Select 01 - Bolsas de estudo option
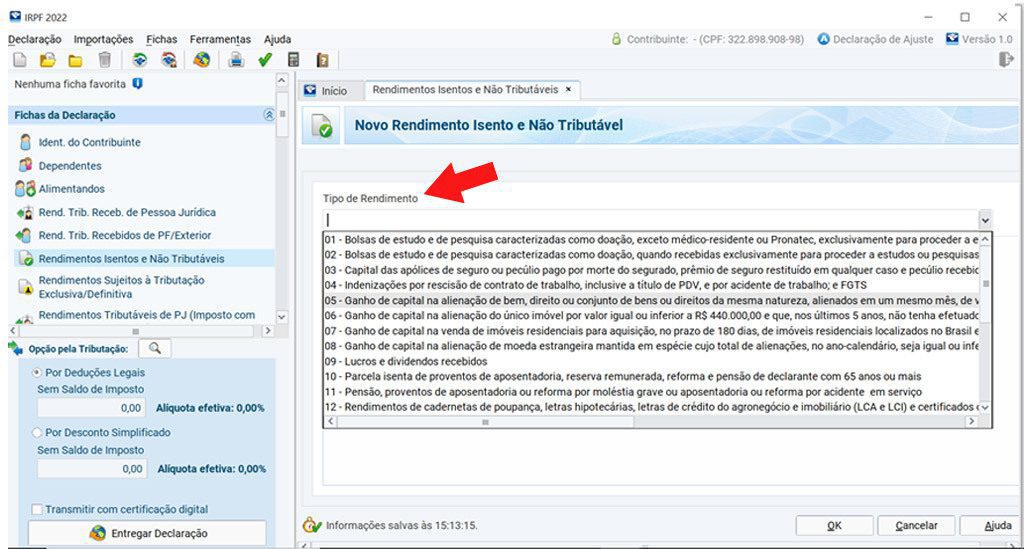This screenshot has height=549, width=1024. tap(651, 240)
